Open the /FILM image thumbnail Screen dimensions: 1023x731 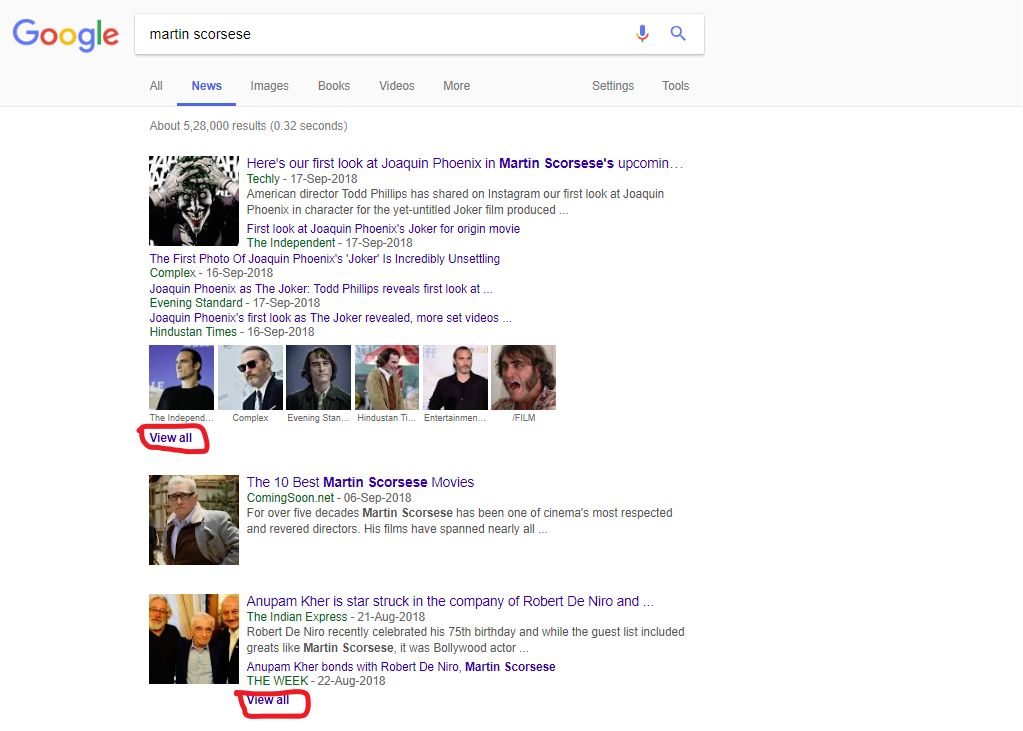(523, 377)
